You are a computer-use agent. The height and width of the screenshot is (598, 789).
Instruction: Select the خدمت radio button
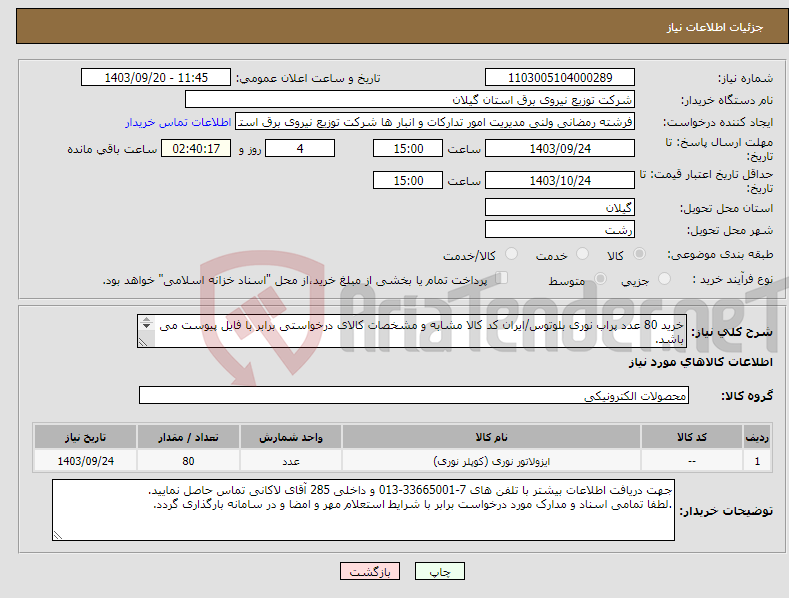582,254
